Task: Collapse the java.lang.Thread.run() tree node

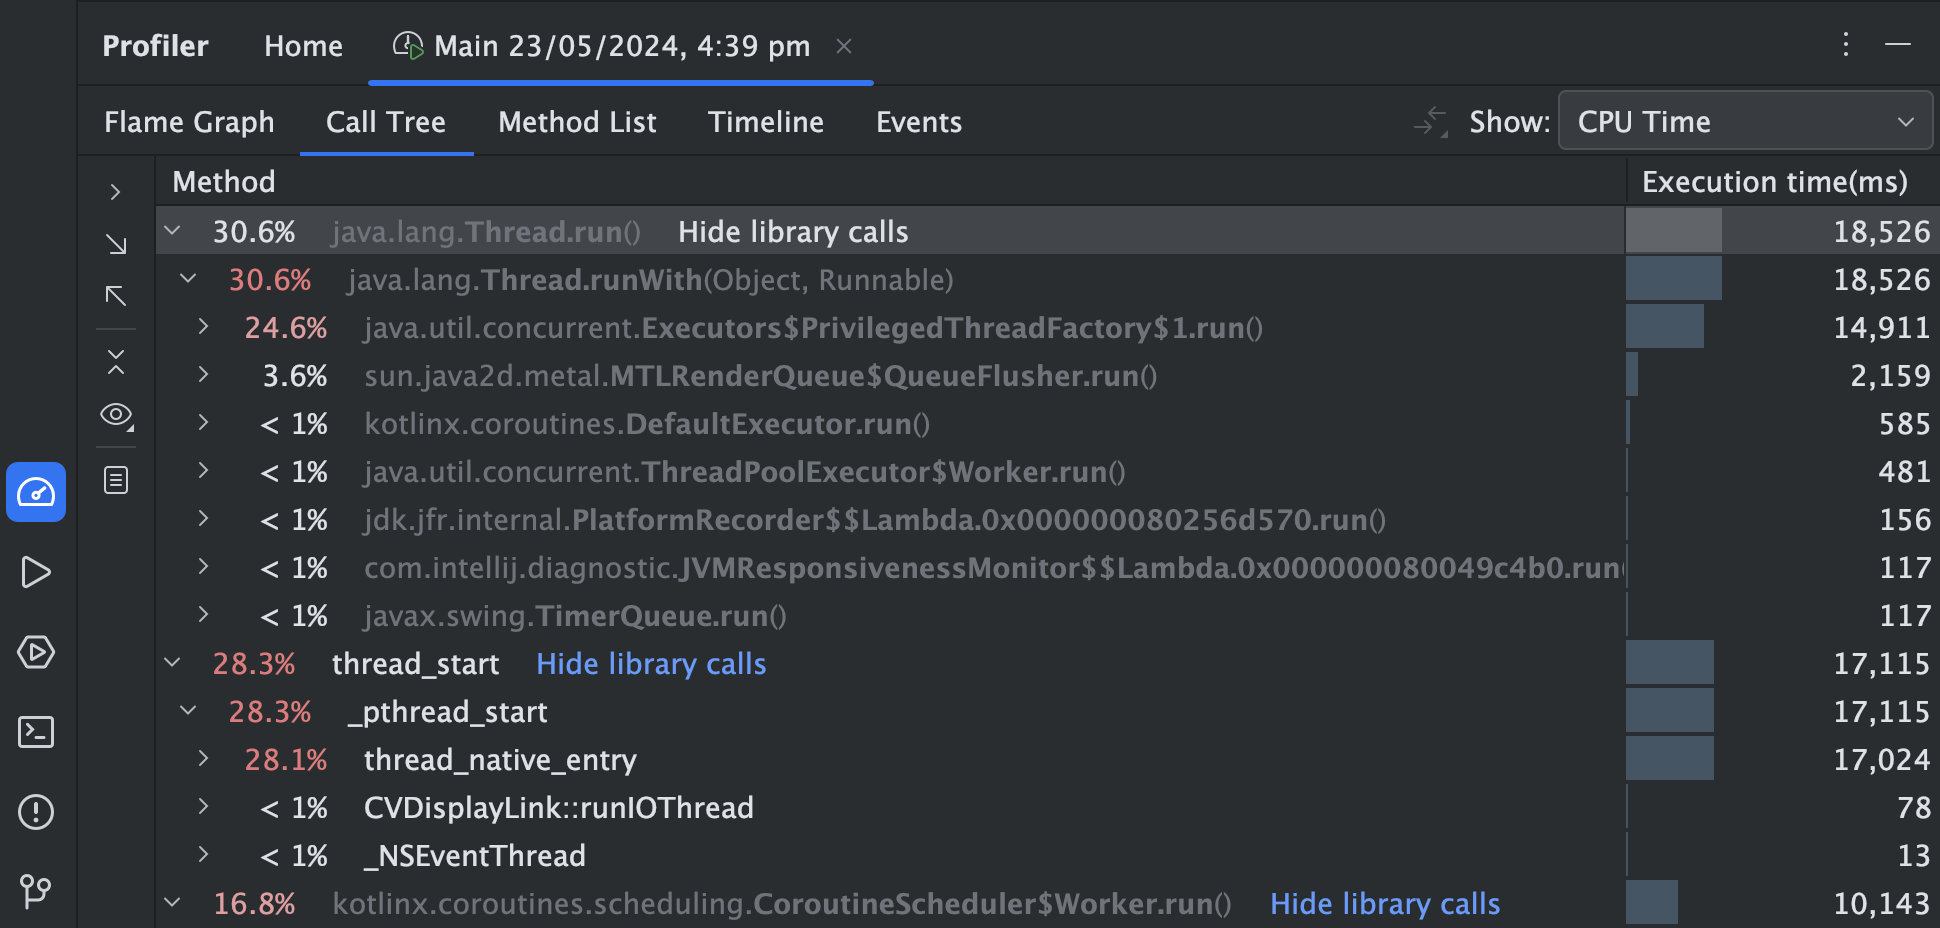Action: click(172, 230)
